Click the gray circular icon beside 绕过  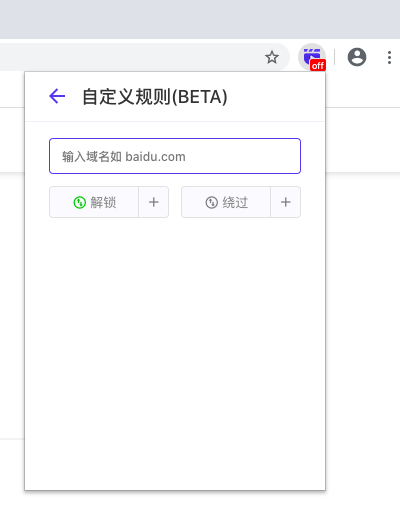click(x=212, y=202)
